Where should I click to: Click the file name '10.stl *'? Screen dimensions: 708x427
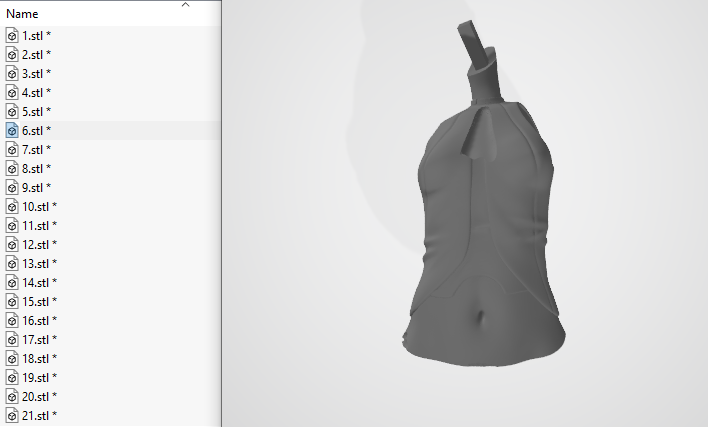[x=40, y=206]
